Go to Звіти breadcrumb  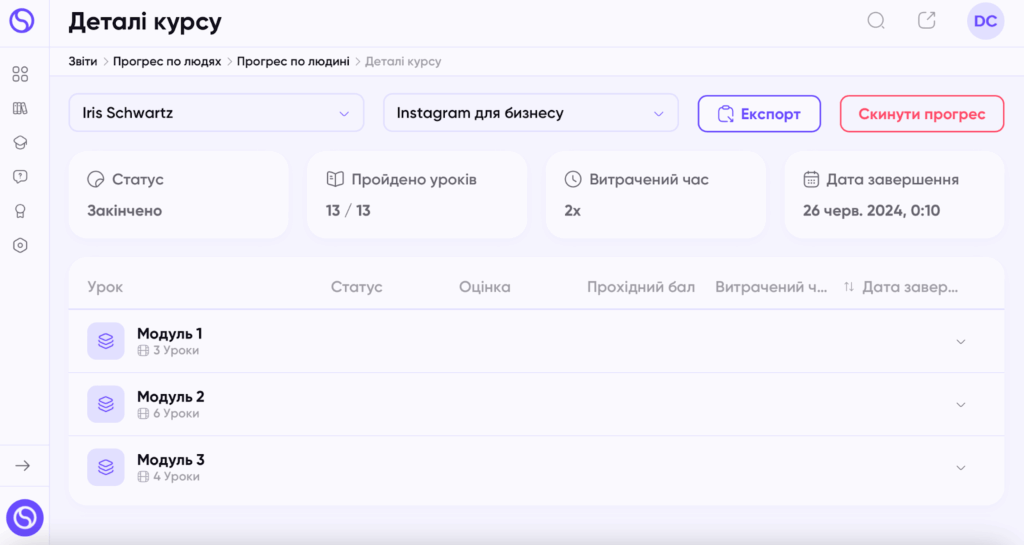pyautogui.click(x=82, y=61)
